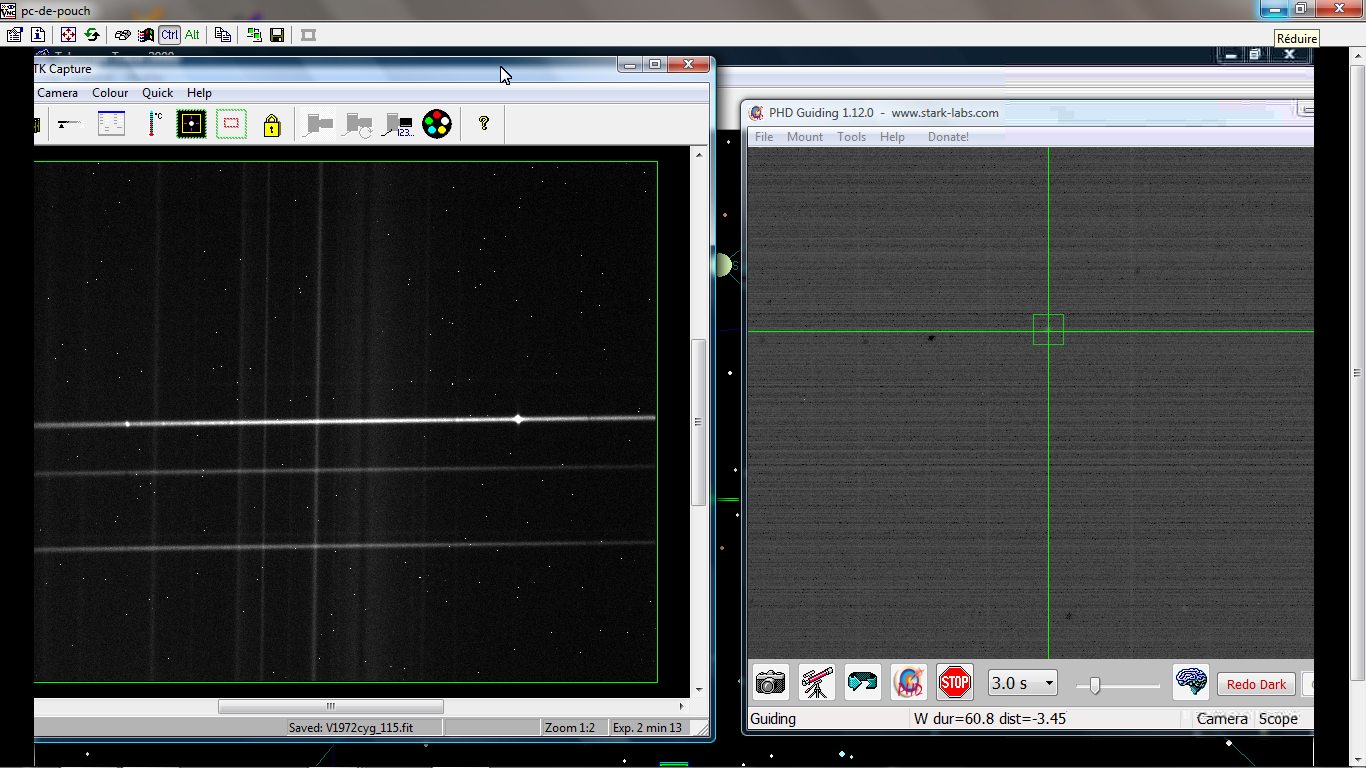Open the Mount menu in PHD Guiding
The image size is (1366, 768).
click(x=805, y=137)
